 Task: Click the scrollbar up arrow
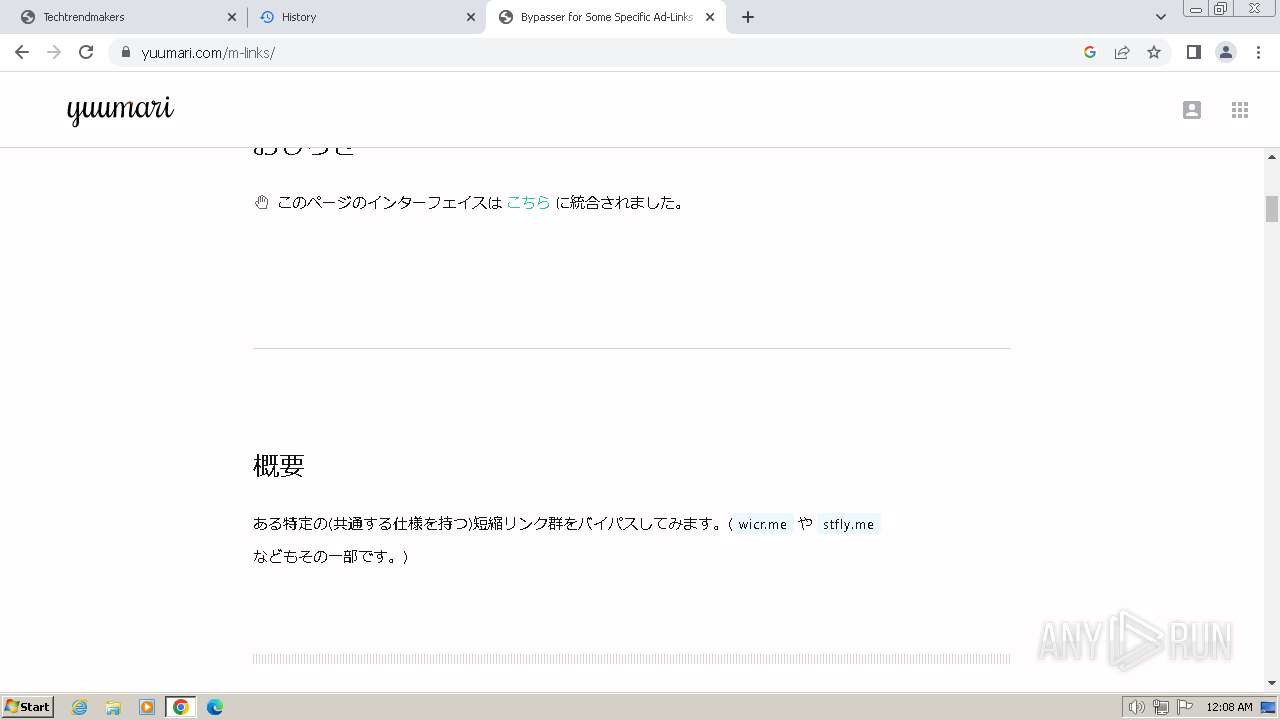point(1272,157)
